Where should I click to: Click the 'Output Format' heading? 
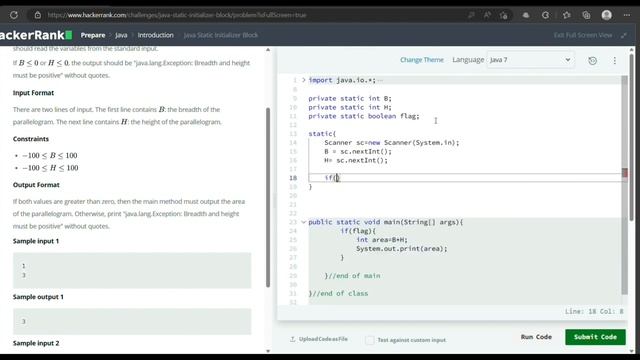(x=36, y=185)
